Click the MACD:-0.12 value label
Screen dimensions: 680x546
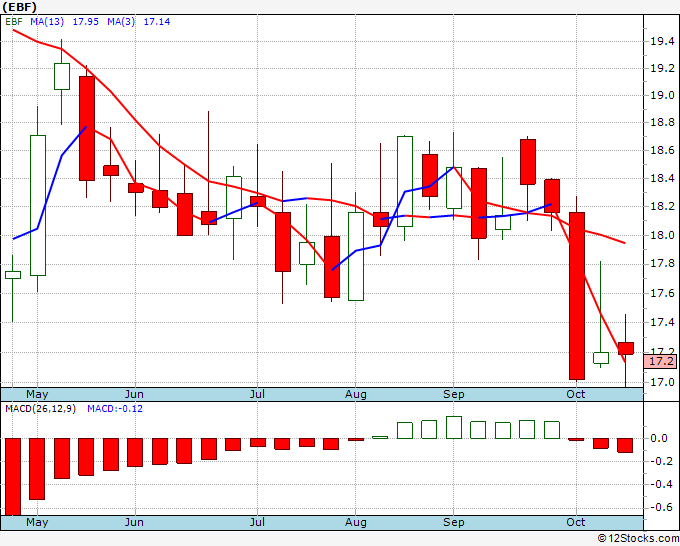tap(115, 409)
